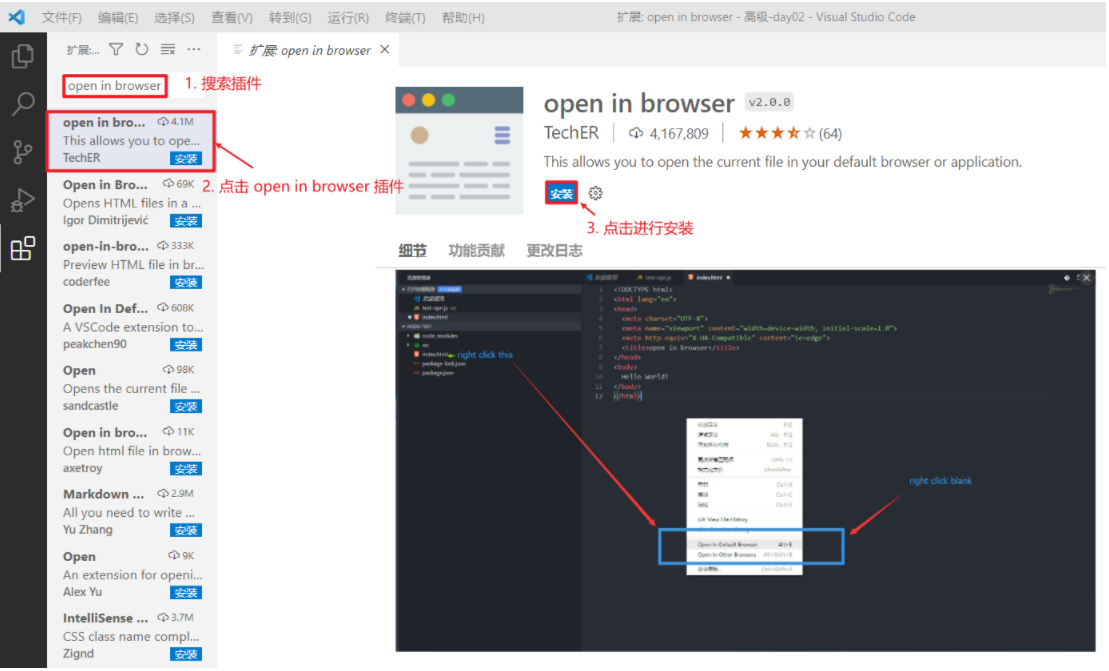Select Open In Default by peakchen90
Image resolution: width=1109 pixels, height=671 pixels.
click(132, 326)
